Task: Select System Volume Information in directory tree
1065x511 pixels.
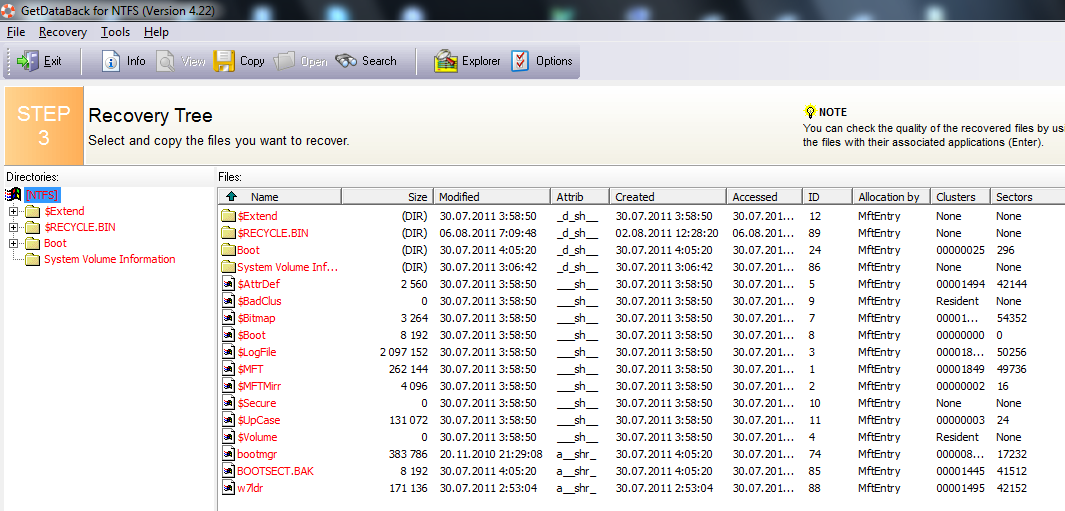Action: pyautogui.click(x=109, y=259)
